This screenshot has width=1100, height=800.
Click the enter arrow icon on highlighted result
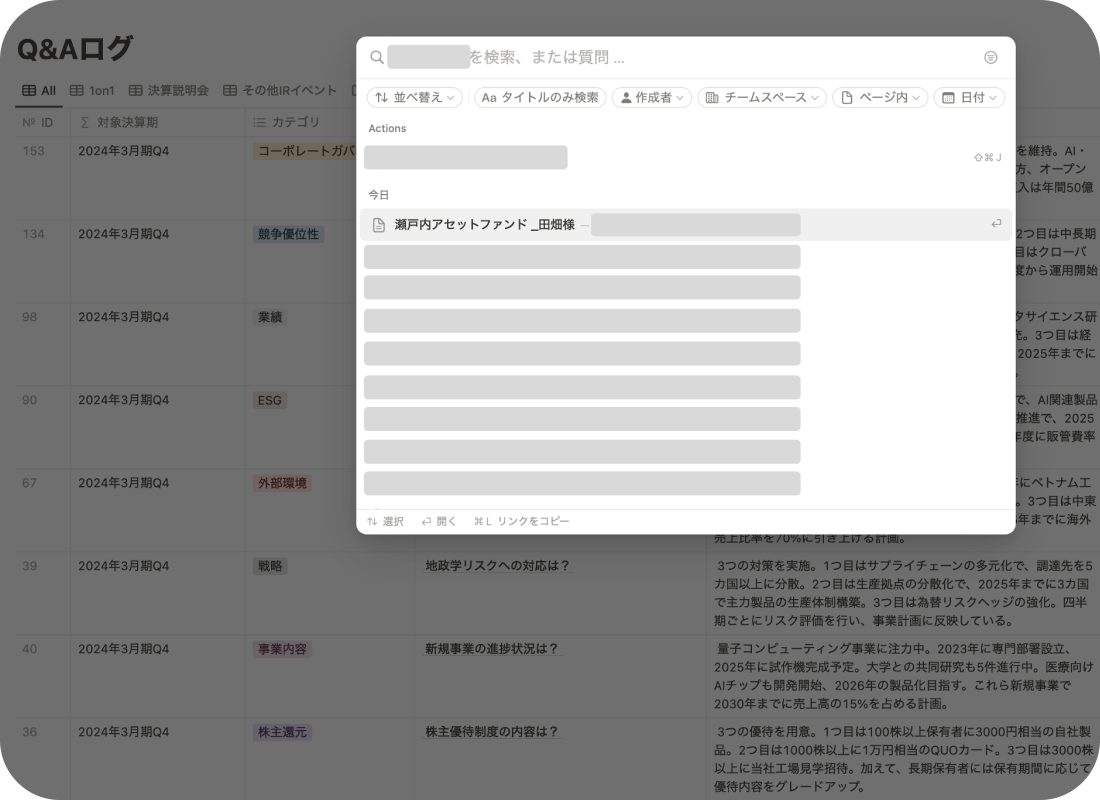(996, 224)
